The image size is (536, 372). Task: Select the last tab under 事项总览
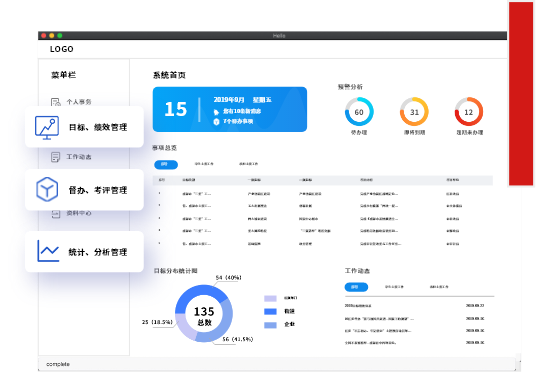(248, 164)
